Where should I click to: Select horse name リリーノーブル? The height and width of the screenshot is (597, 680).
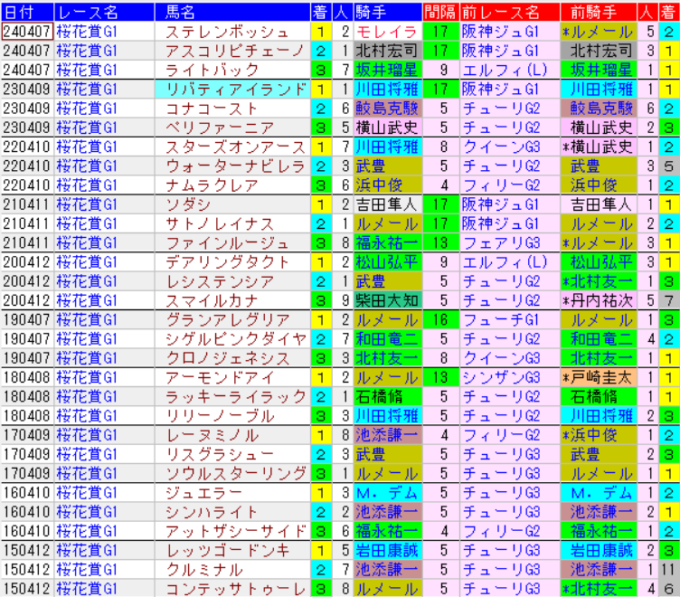pyautogui.click(x=220, y=416)
